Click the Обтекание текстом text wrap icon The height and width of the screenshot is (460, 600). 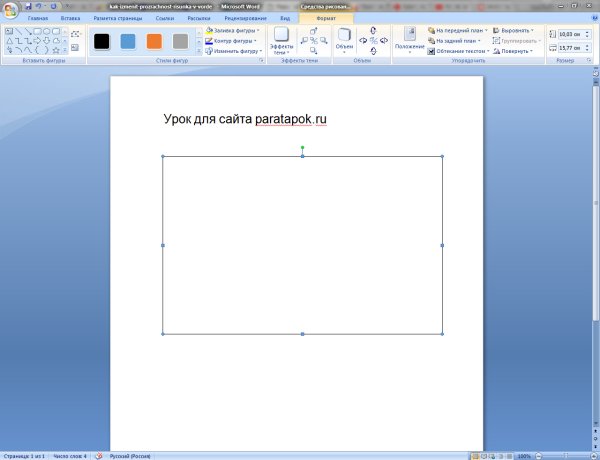click(430, 51)
